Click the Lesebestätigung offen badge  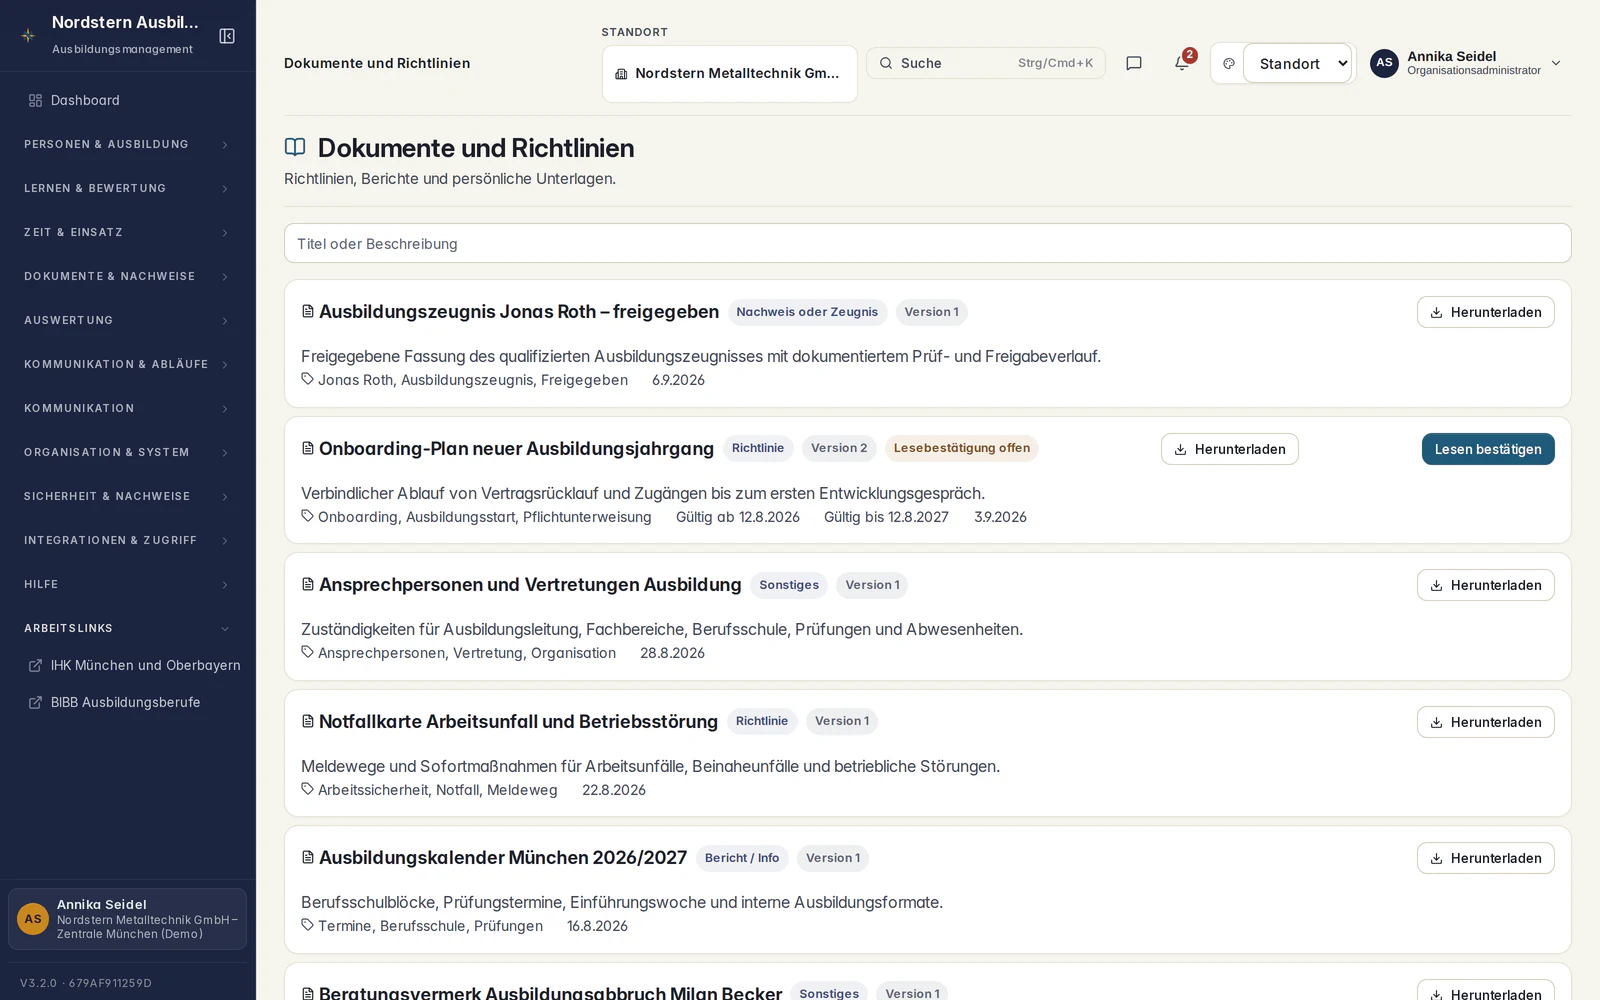point(962,448)
